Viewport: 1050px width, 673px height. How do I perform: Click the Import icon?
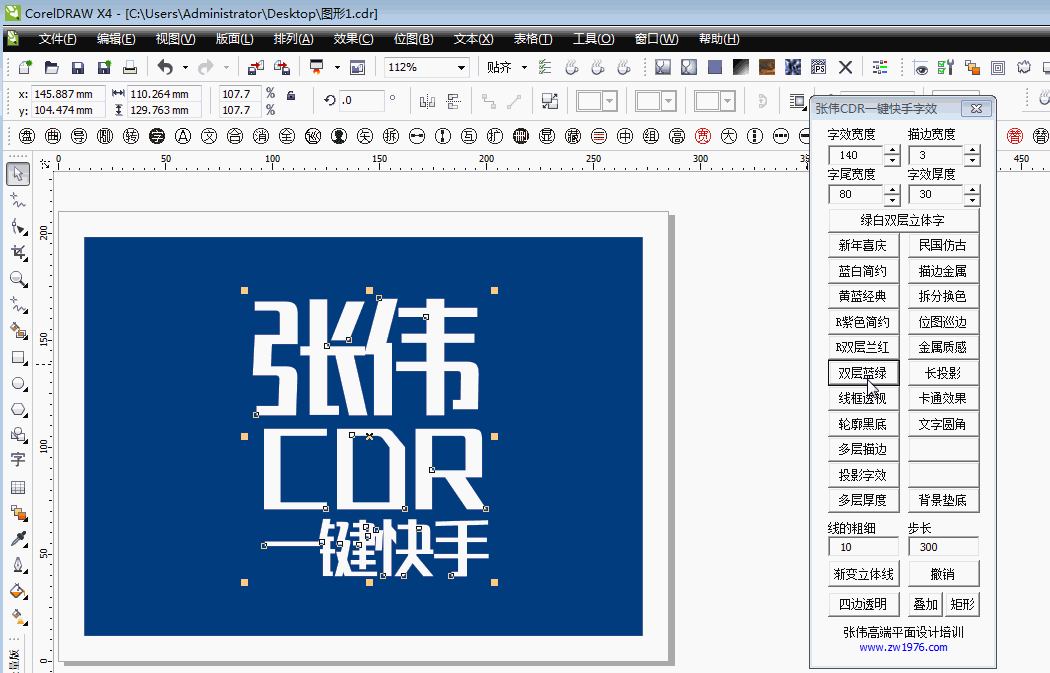pyautogui.click(x=256, y=67)
